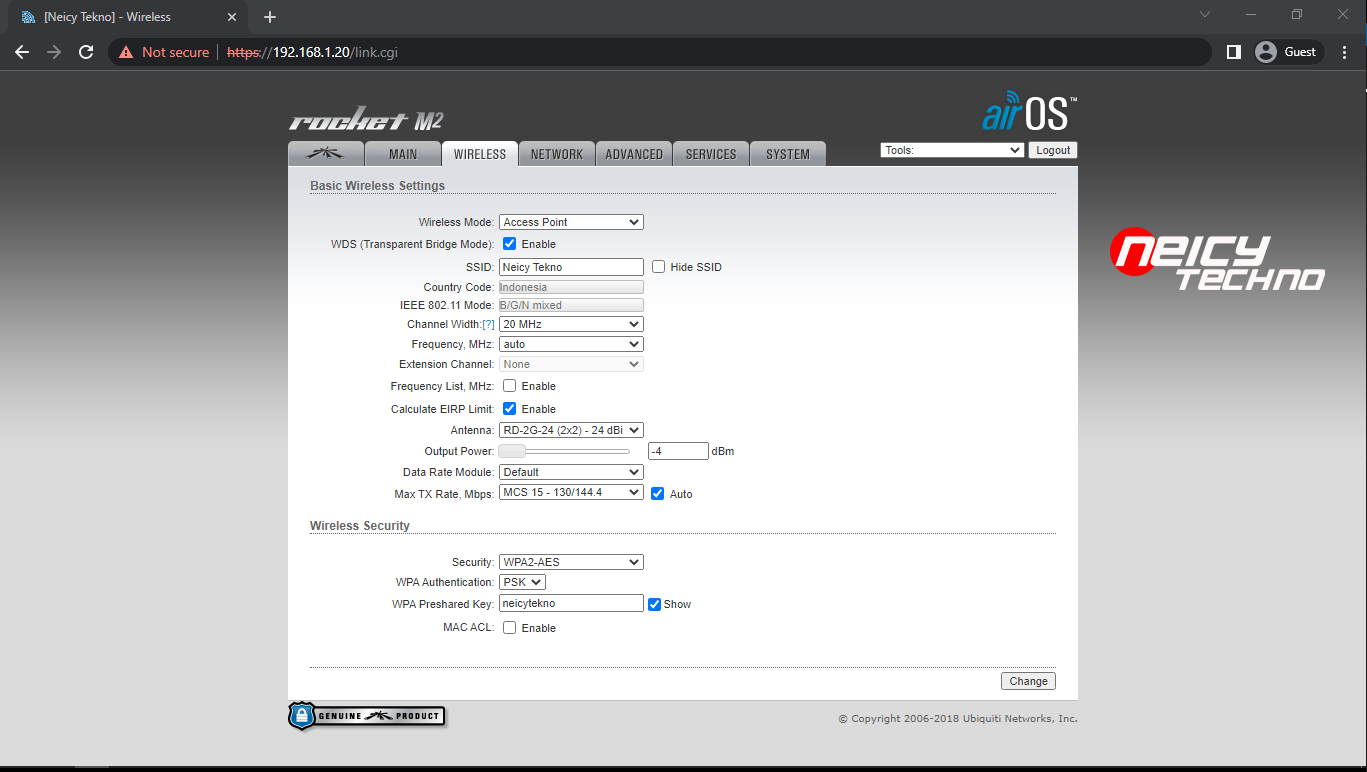Click the Basic Wireless Settings heading
This screenshot has width=1367, height=772.
[377, 186]
